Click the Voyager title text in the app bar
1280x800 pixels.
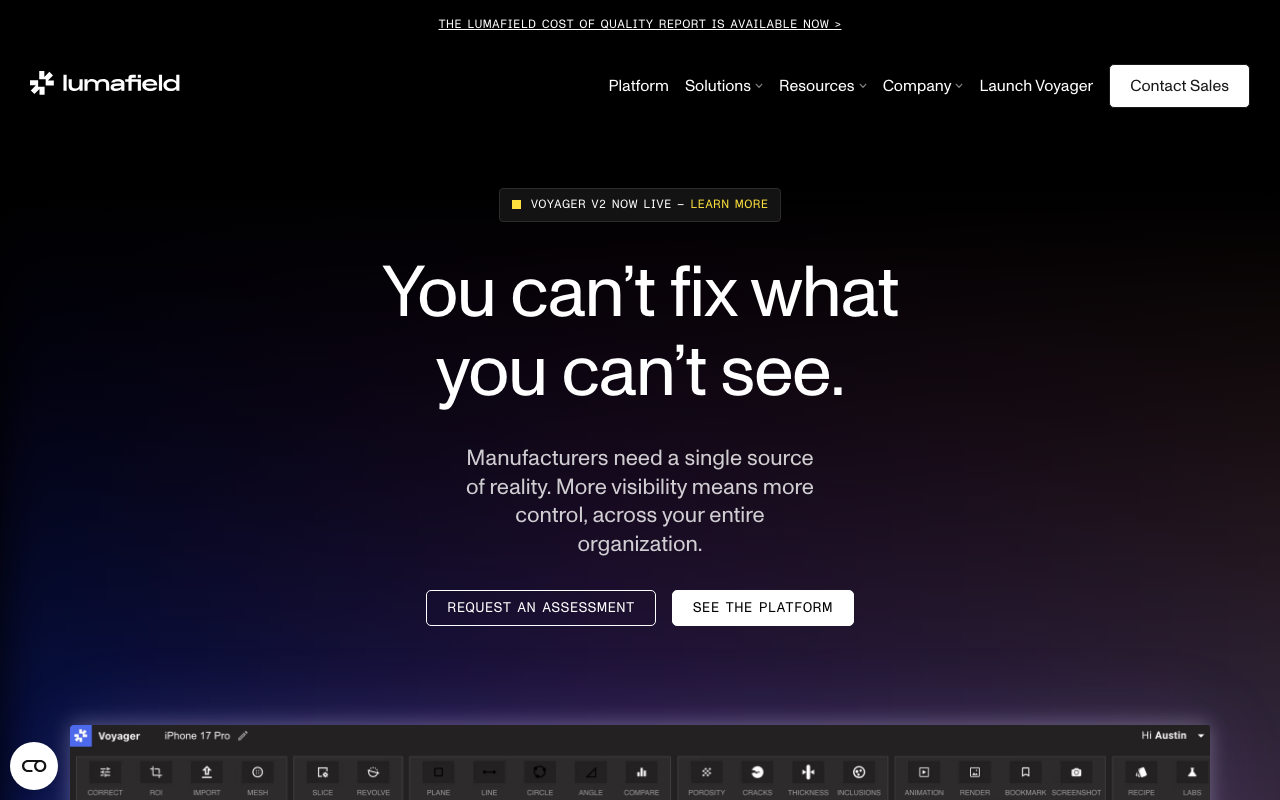tap(119, 736)
